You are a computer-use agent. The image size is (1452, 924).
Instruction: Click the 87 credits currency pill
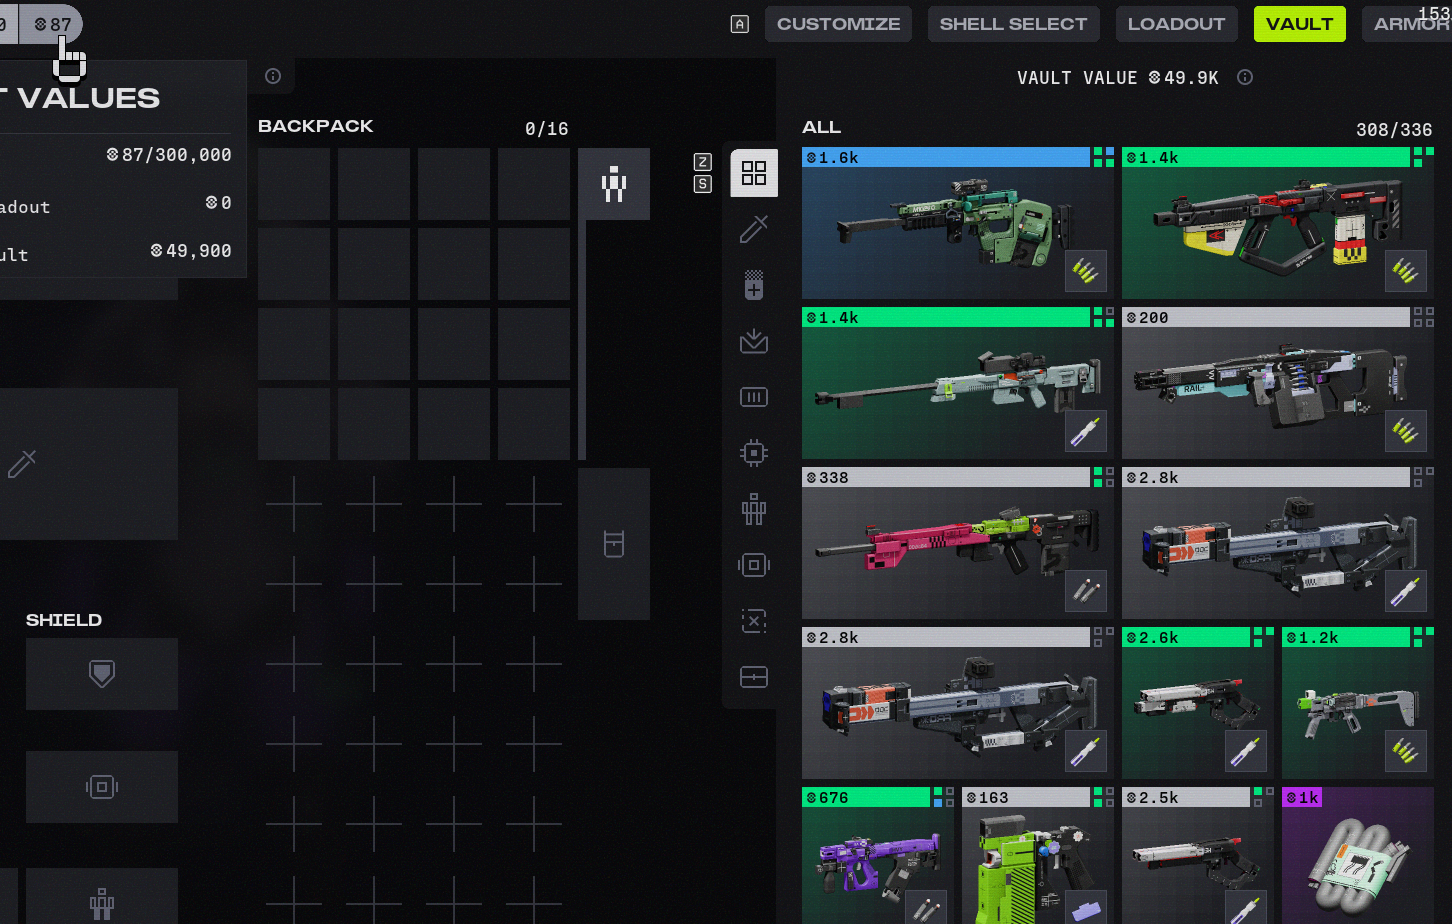[52, 24]
